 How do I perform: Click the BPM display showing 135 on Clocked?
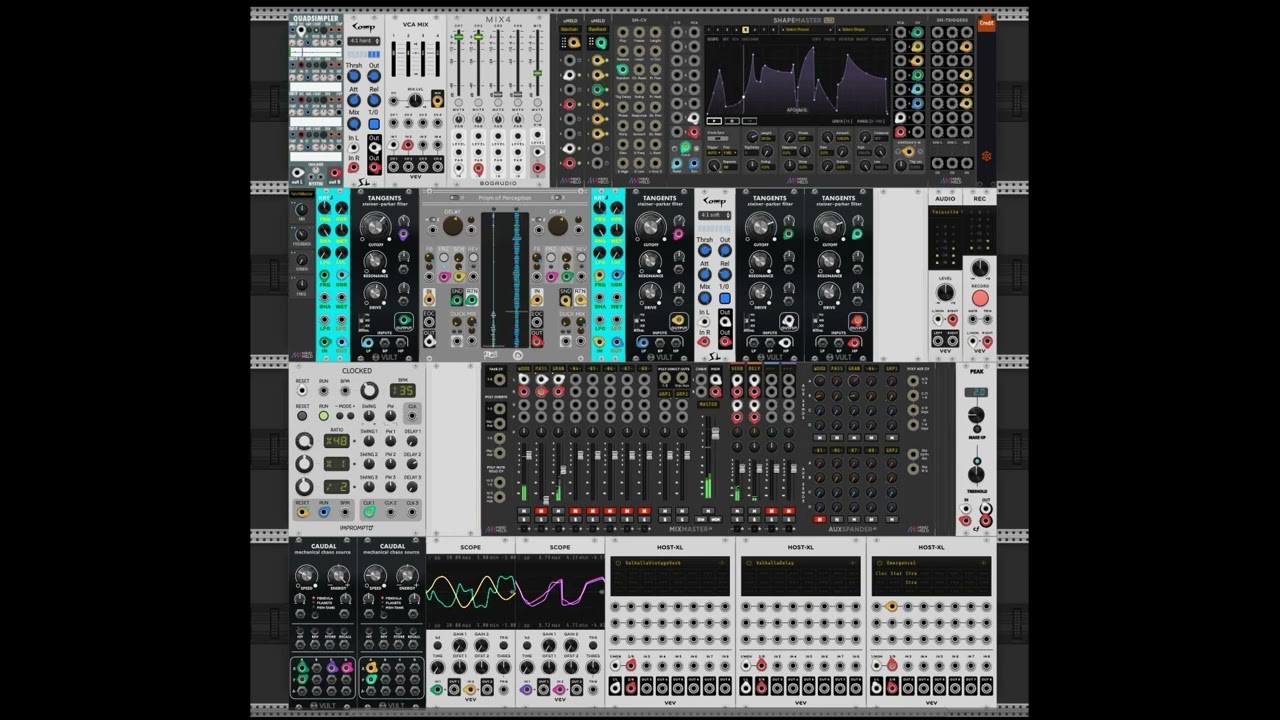tap(403, 390)
